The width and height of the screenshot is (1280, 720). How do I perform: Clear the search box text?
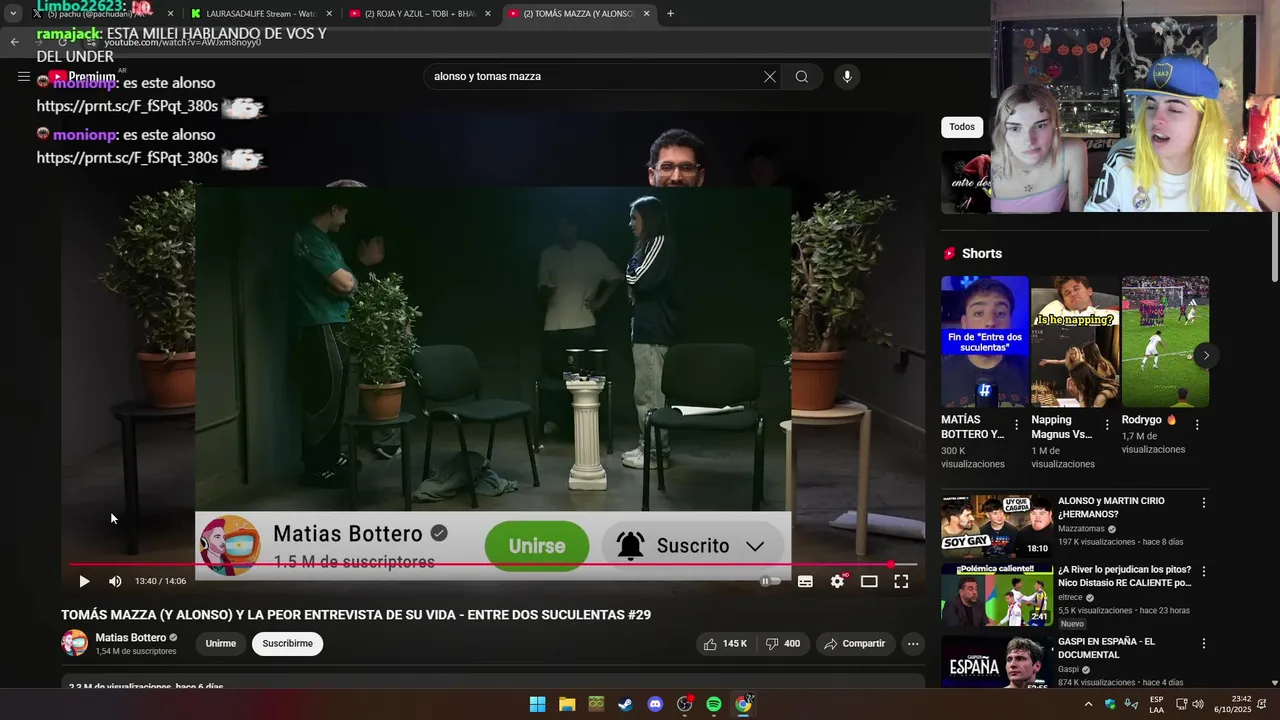[770, 77]
